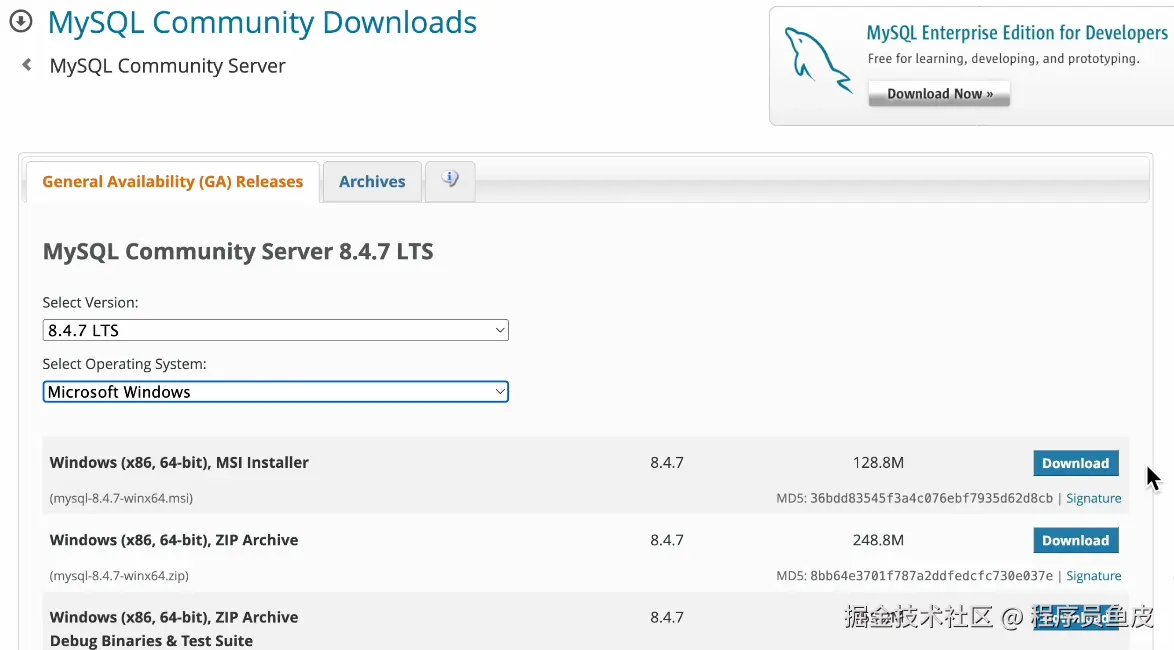Download the Windows MSI Installer

click(x=1076, y=463)
